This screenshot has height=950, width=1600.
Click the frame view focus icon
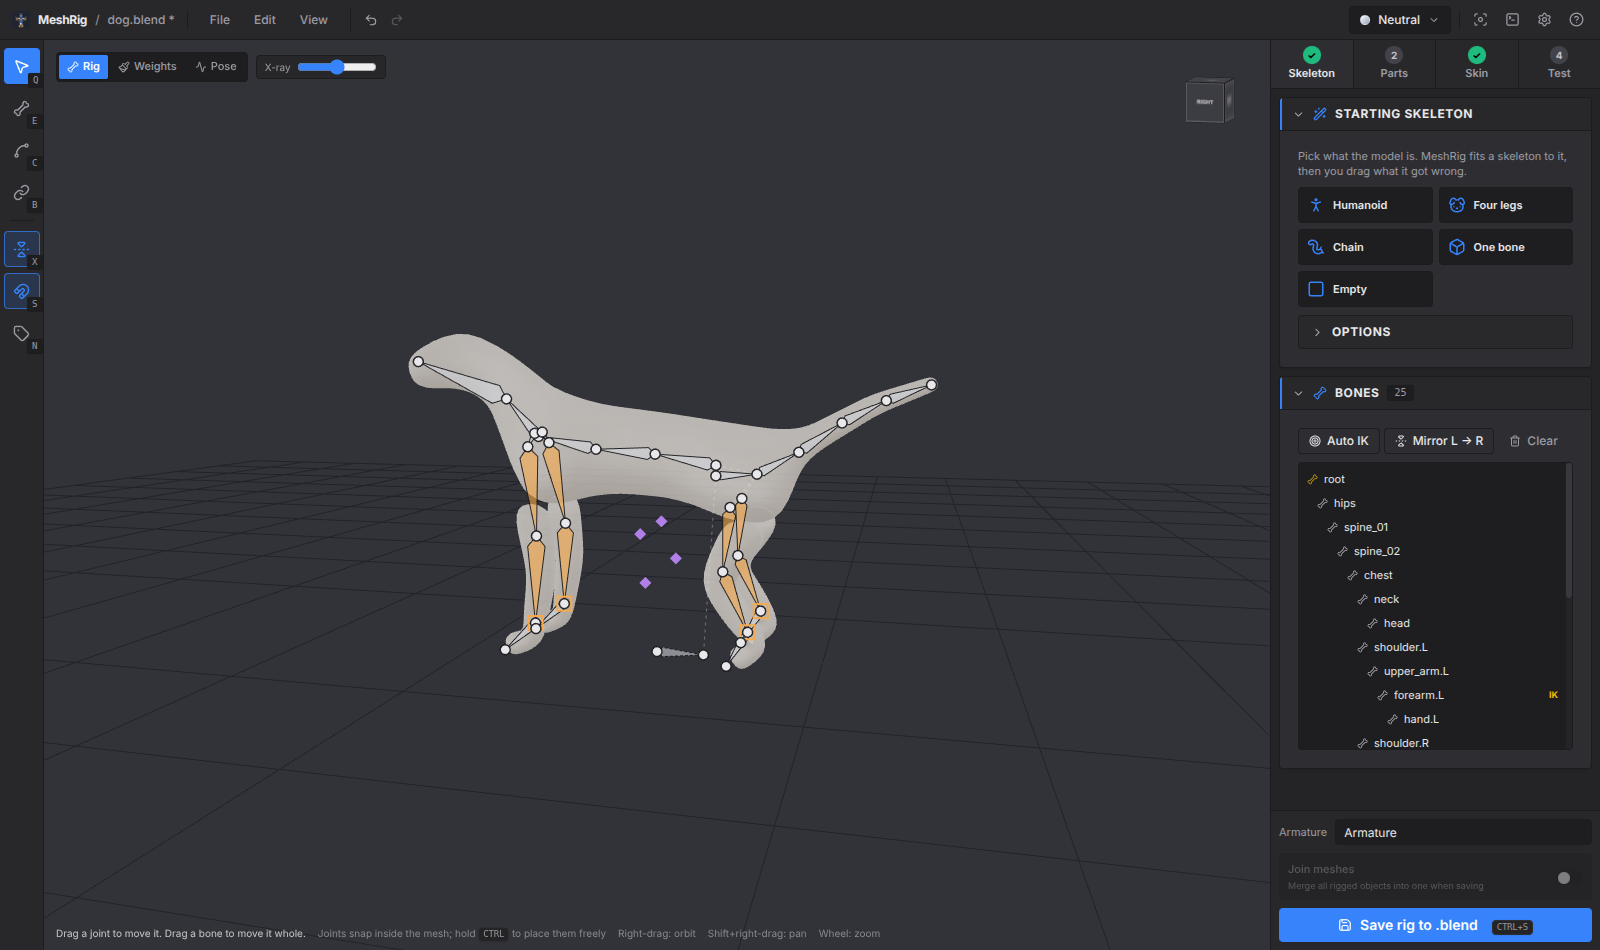1481,20
